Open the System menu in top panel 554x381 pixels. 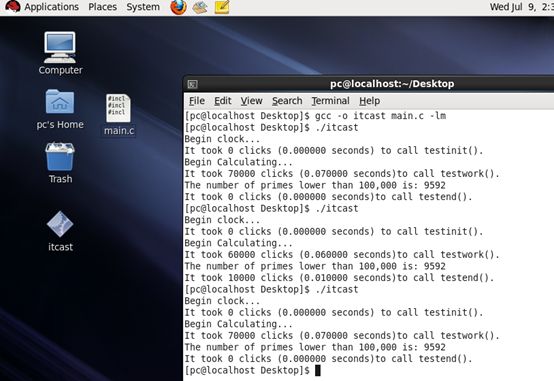click(x=143, y=7)
